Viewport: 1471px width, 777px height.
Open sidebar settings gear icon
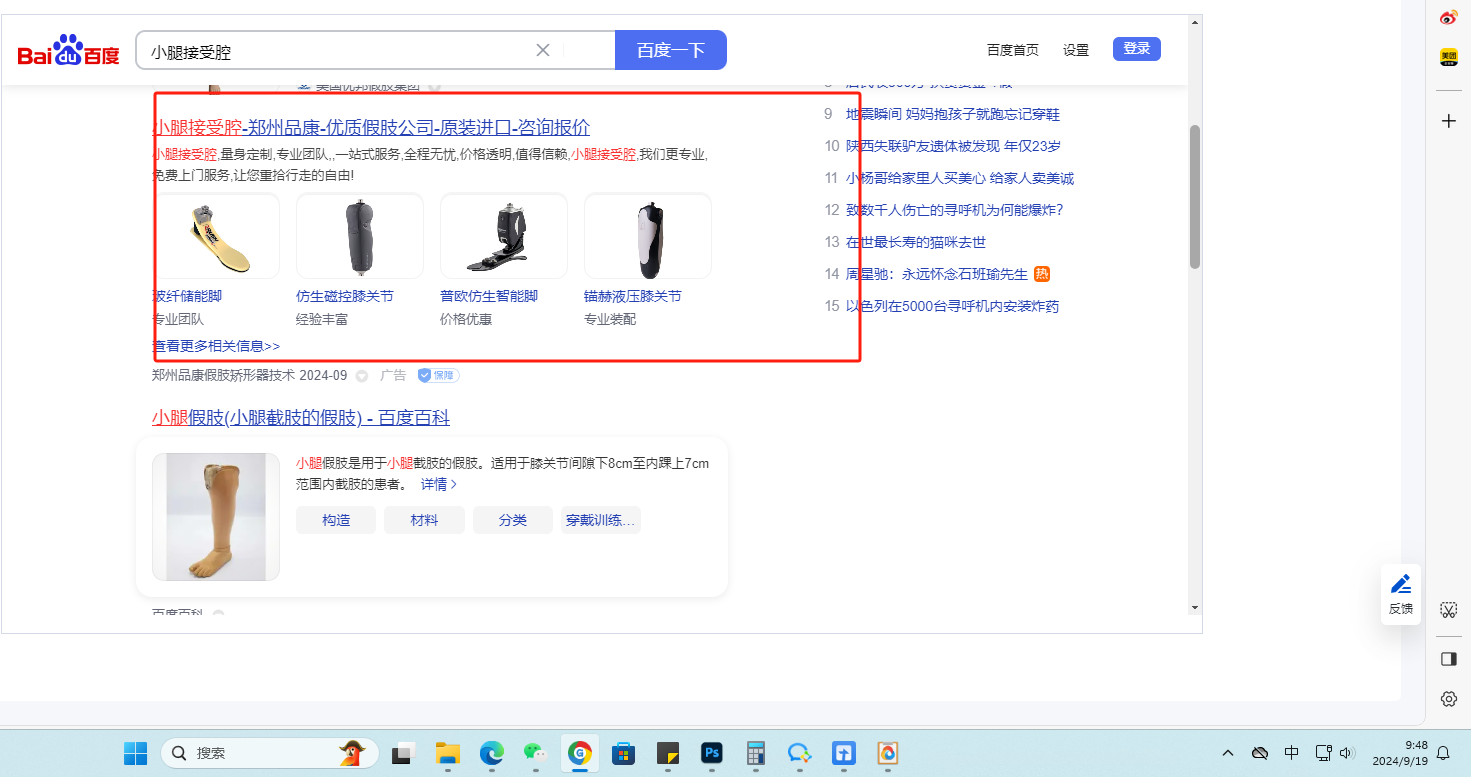pyautogui.click(x=1449, y=699)
